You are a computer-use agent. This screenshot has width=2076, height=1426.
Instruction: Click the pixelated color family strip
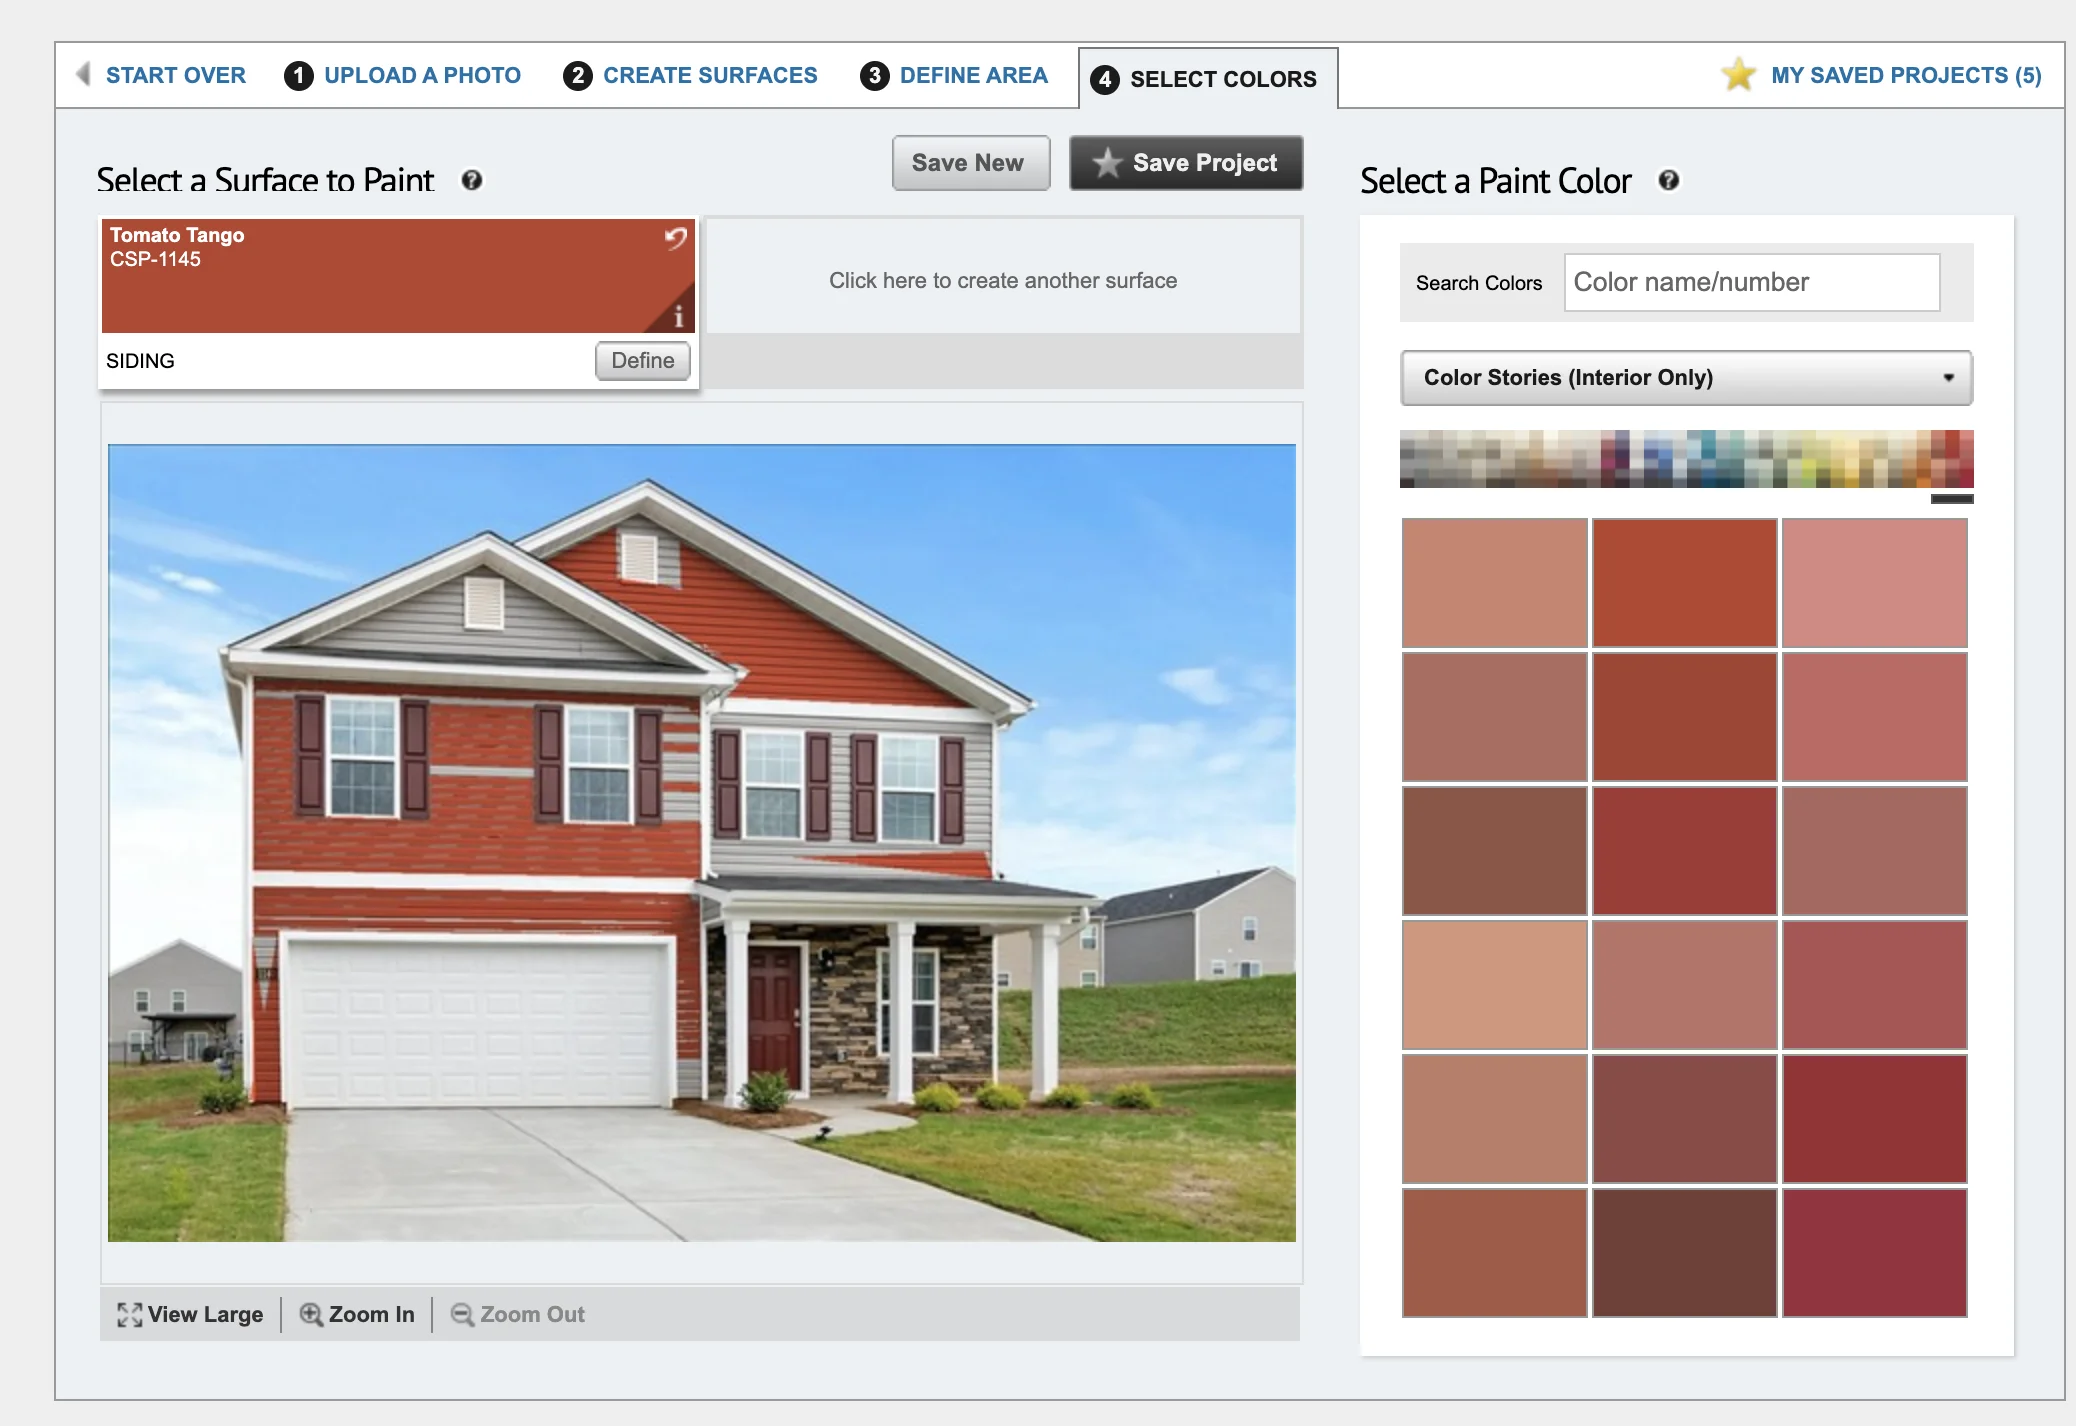(x=1686, y=458)
